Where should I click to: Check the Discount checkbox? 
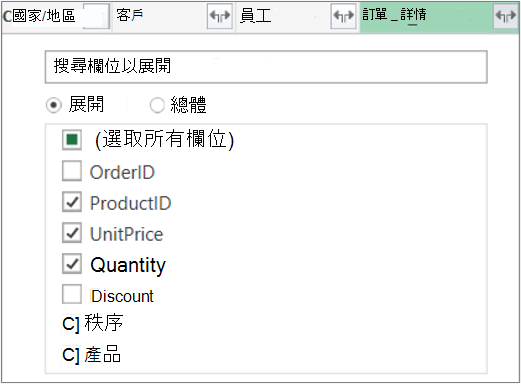(72, 294)
